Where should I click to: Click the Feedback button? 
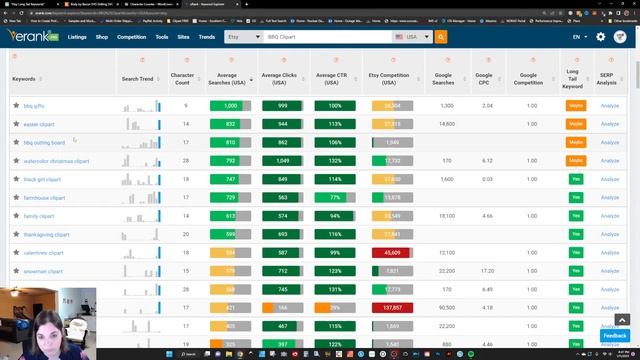click(x=615, y=336)
